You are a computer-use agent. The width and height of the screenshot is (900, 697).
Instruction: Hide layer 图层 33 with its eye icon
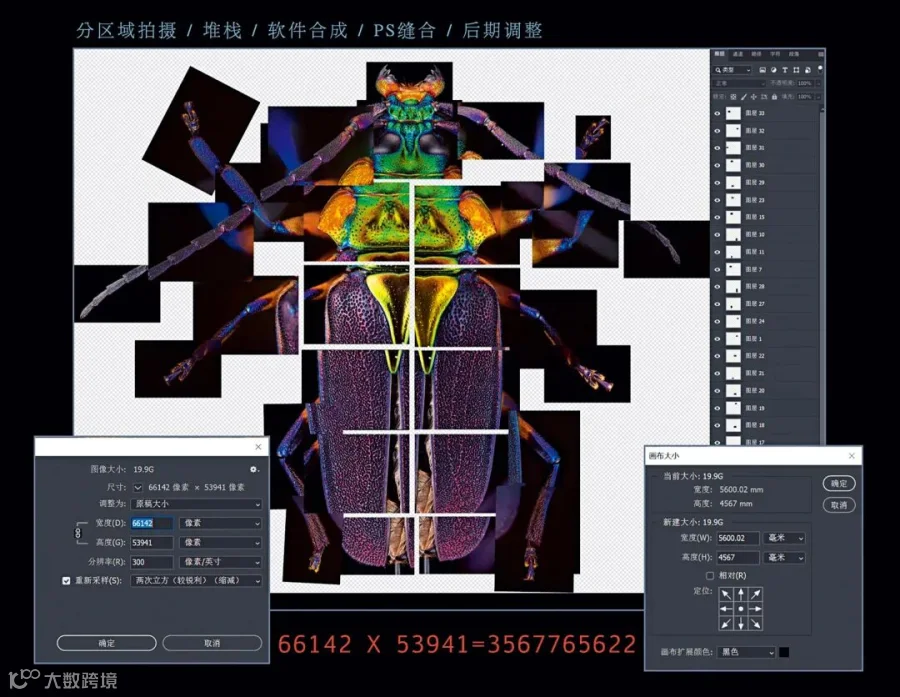tap(717, 113)
